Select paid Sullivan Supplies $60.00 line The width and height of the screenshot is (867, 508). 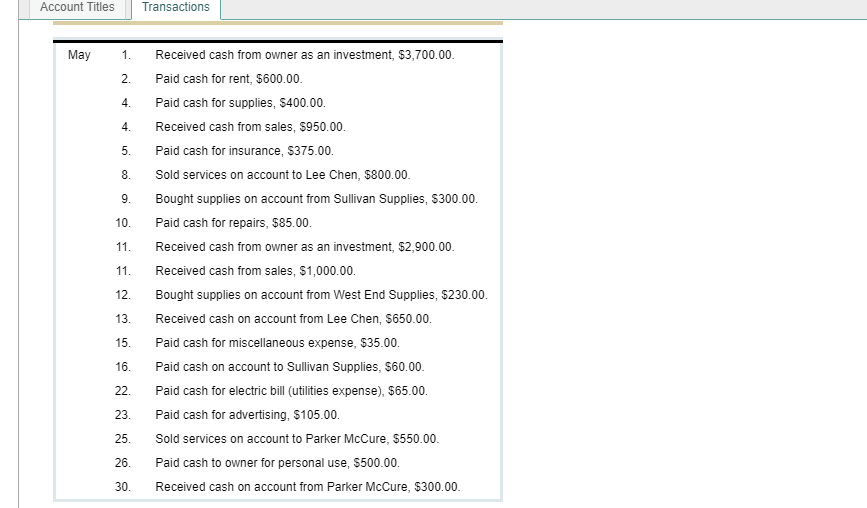click(290, 367)
